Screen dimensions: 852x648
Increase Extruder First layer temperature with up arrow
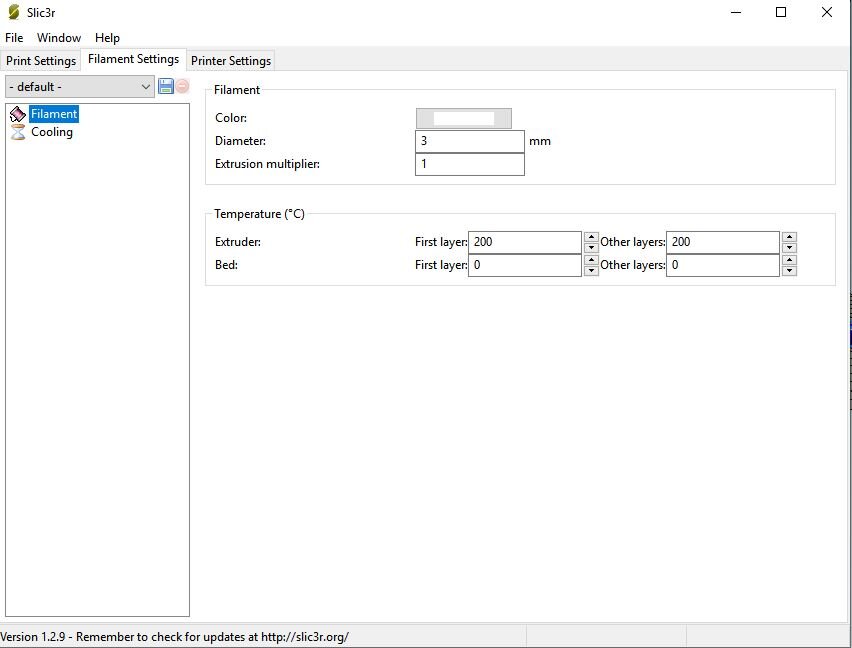[591, 237]
